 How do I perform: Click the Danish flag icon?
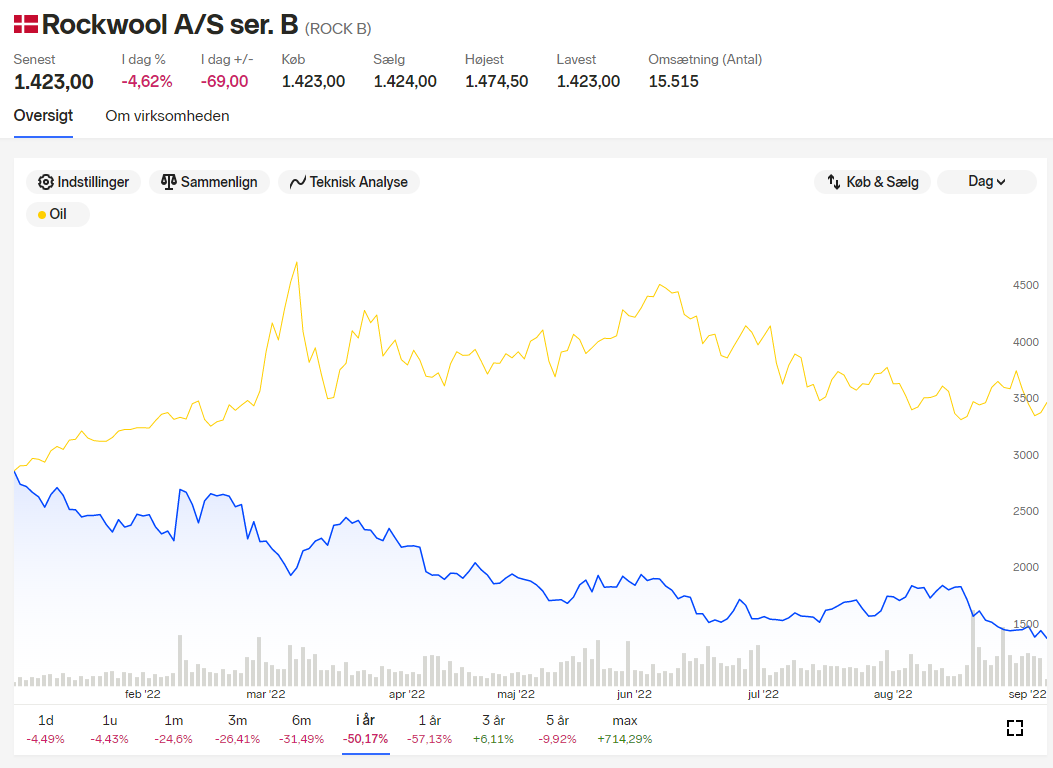tap(26, 24)
